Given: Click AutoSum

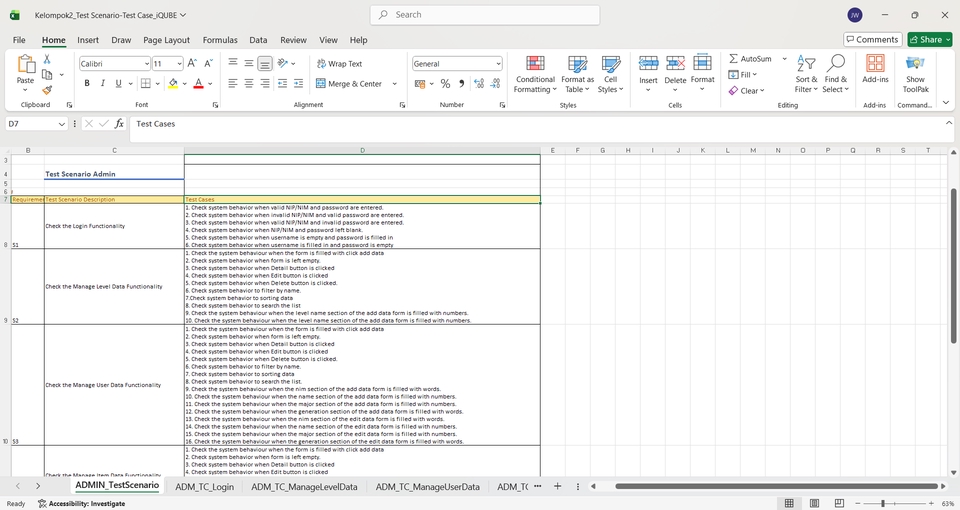Looking at the screenshot, I should point(750,59).
